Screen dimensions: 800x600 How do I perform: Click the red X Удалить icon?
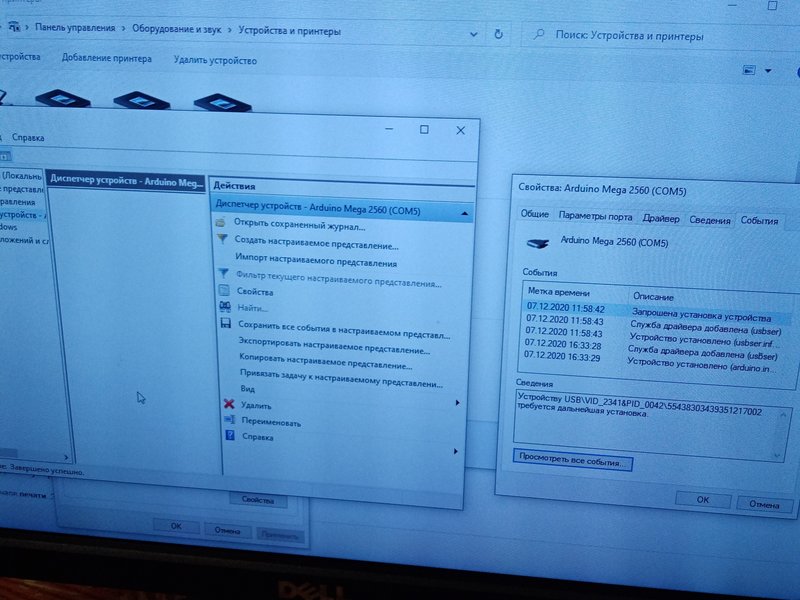pos(229,405)
